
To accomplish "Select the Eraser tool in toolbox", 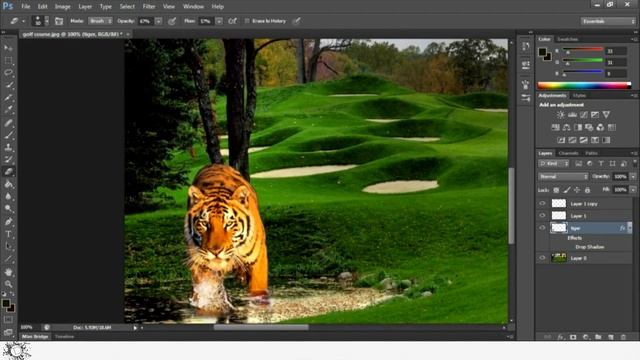I will (x=8, y=171).
